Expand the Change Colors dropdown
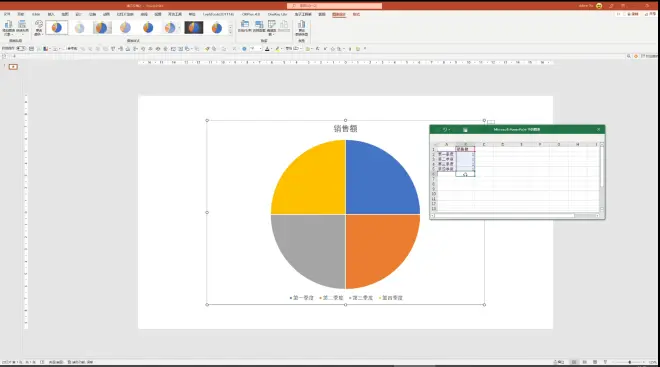This screenshot has height=367, width=660. click(x=39, y=28)
